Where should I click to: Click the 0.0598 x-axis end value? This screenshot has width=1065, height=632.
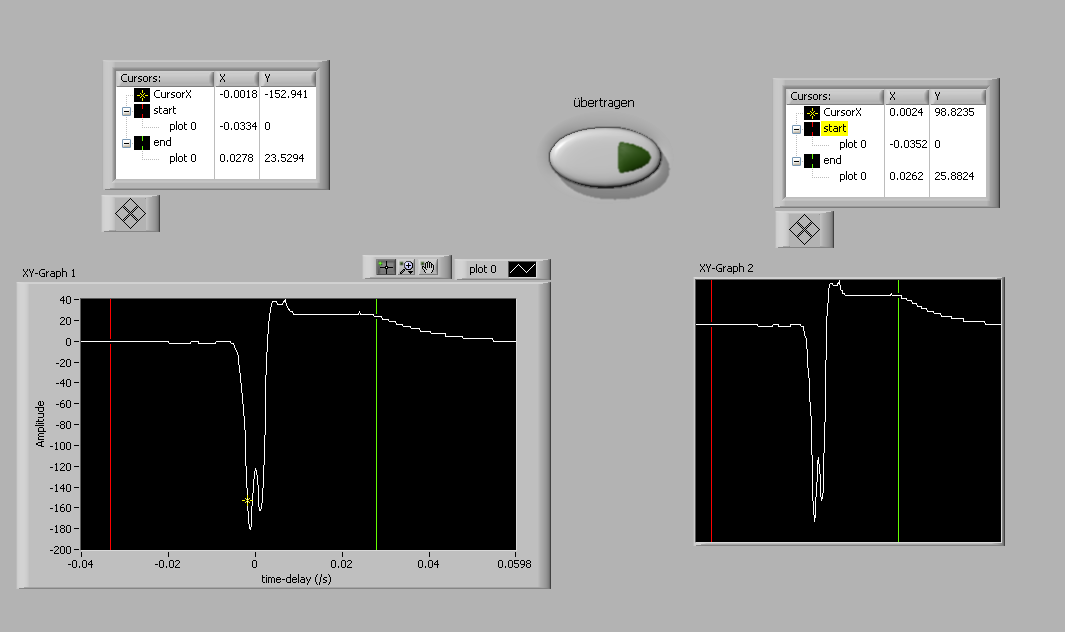[514, 564]
